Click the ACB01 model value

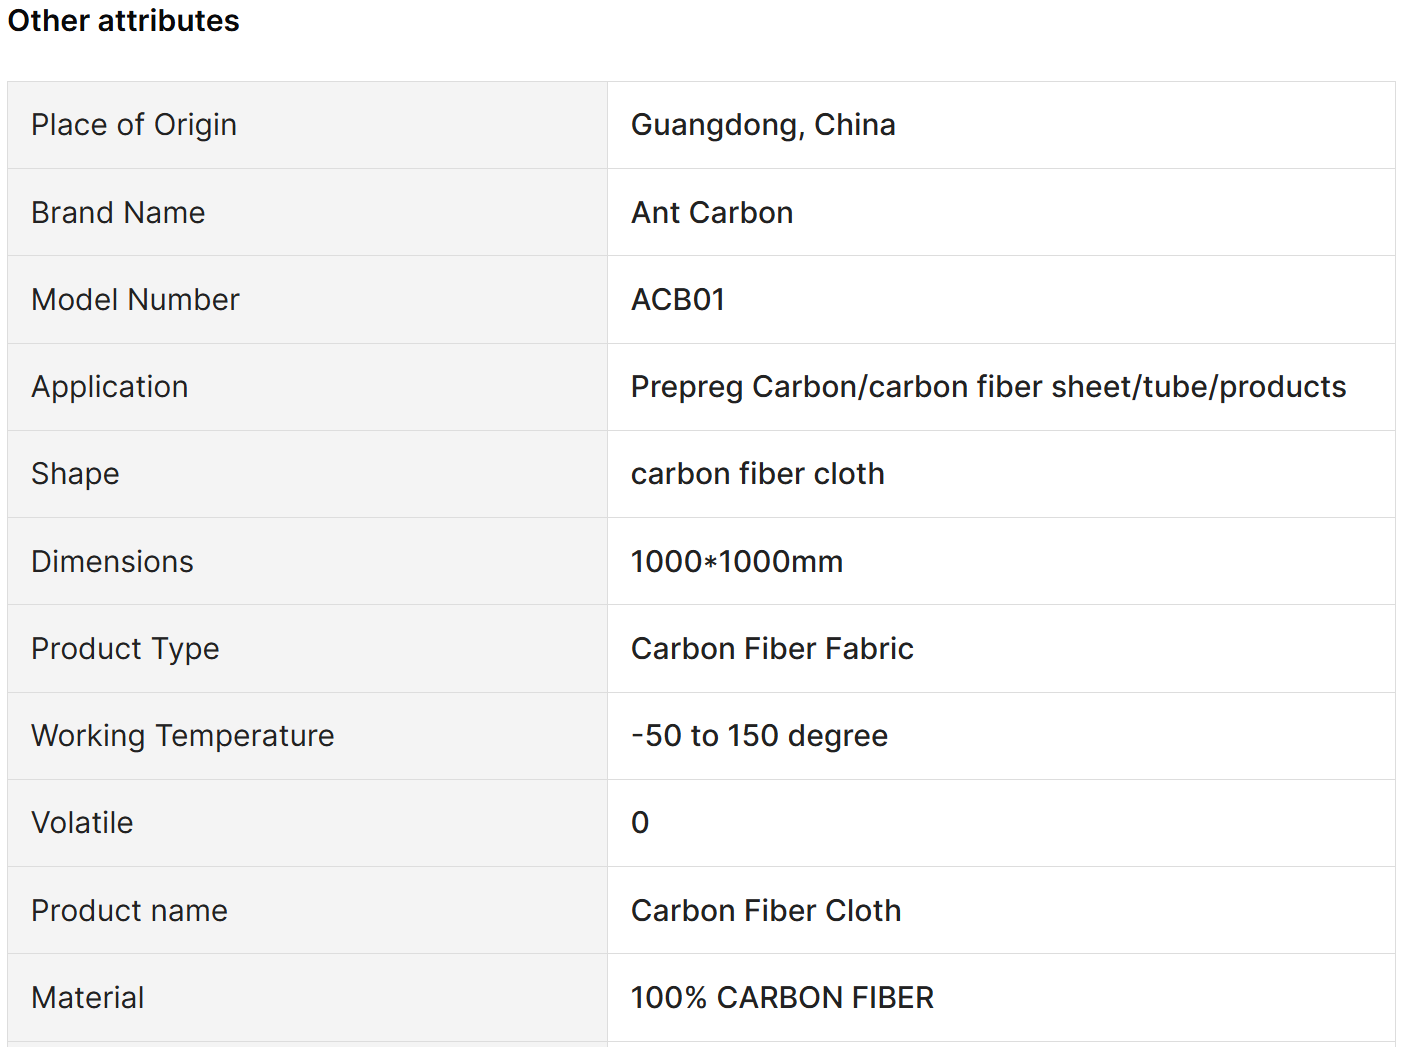[x=678, y=299]
